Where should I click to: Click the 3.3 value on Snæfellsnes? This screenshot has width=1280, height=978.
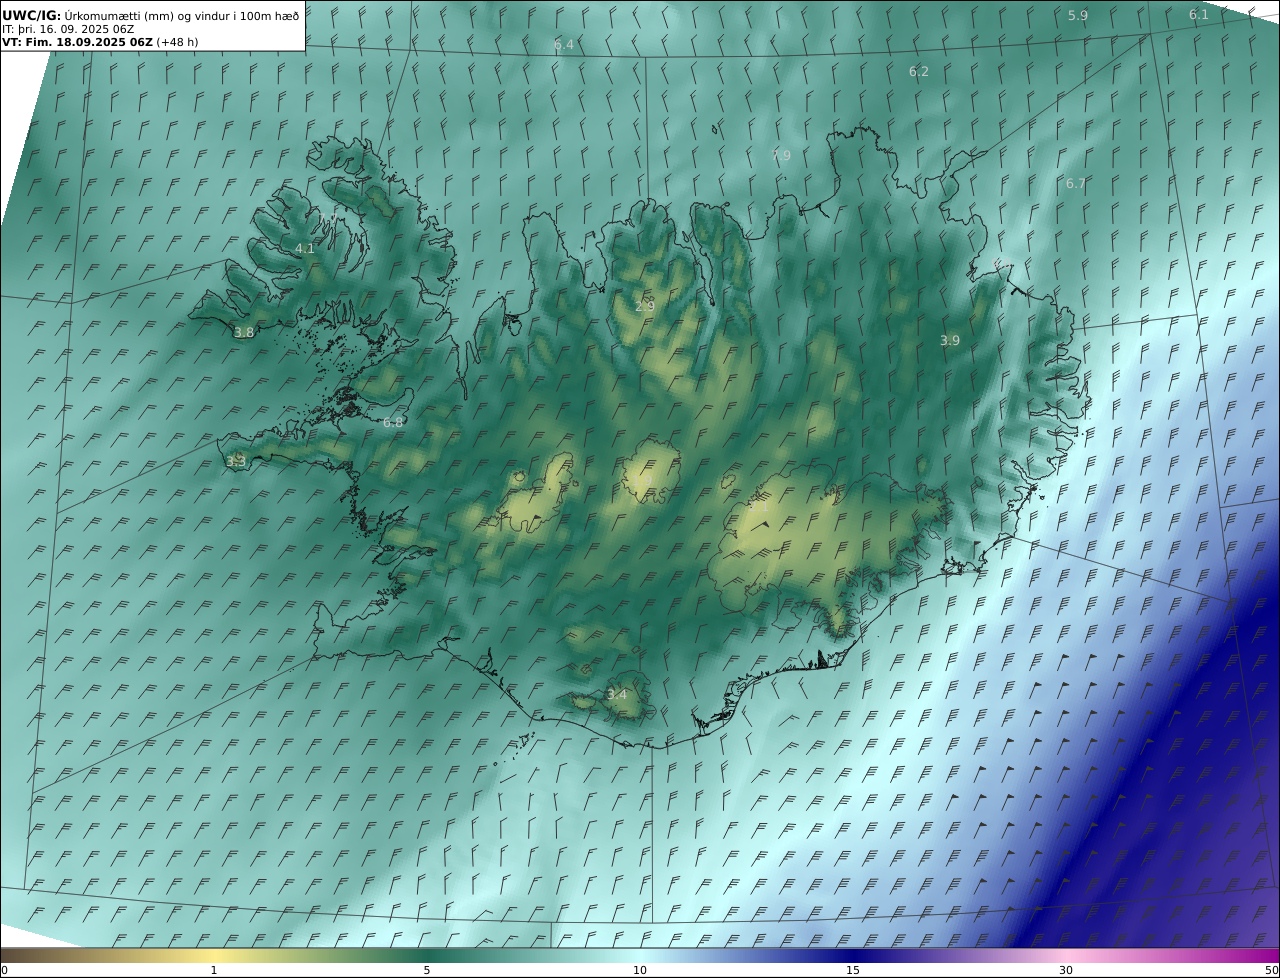(x=236, y=462)
